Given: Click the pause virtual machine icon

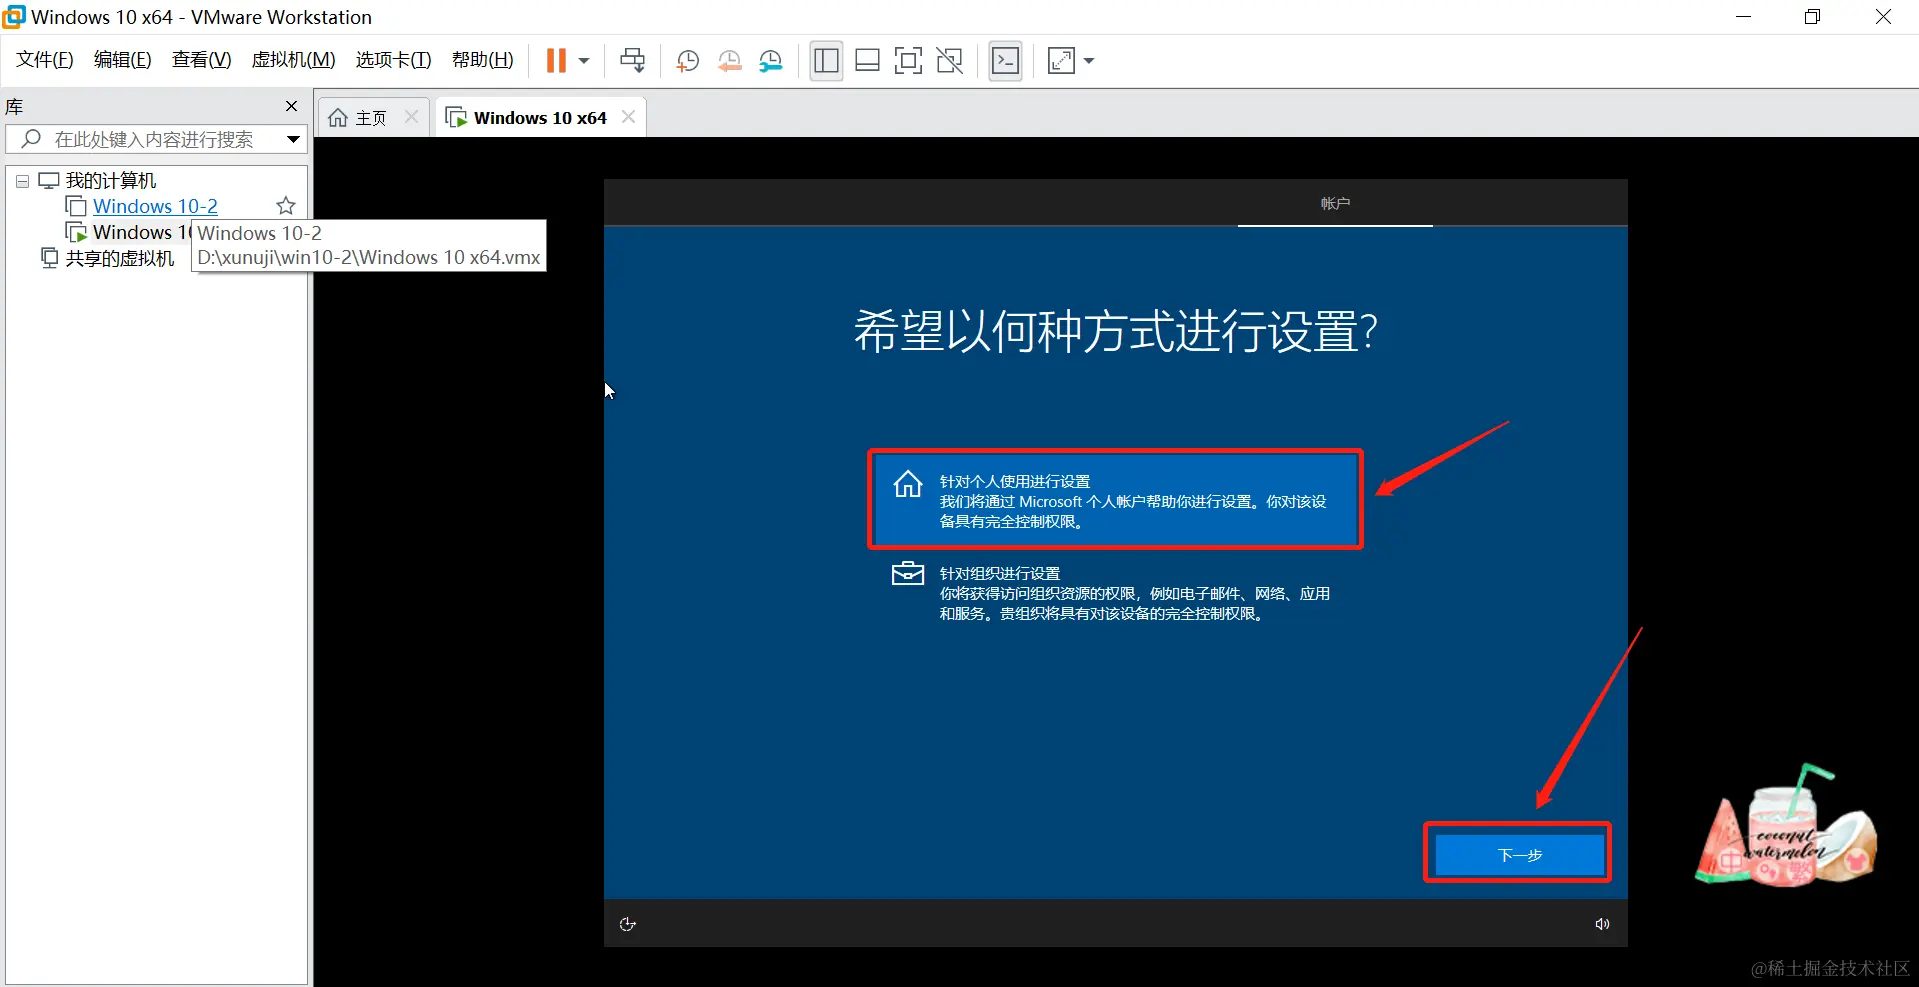Looking at the screenshot, I should click(x=556, y=61).
